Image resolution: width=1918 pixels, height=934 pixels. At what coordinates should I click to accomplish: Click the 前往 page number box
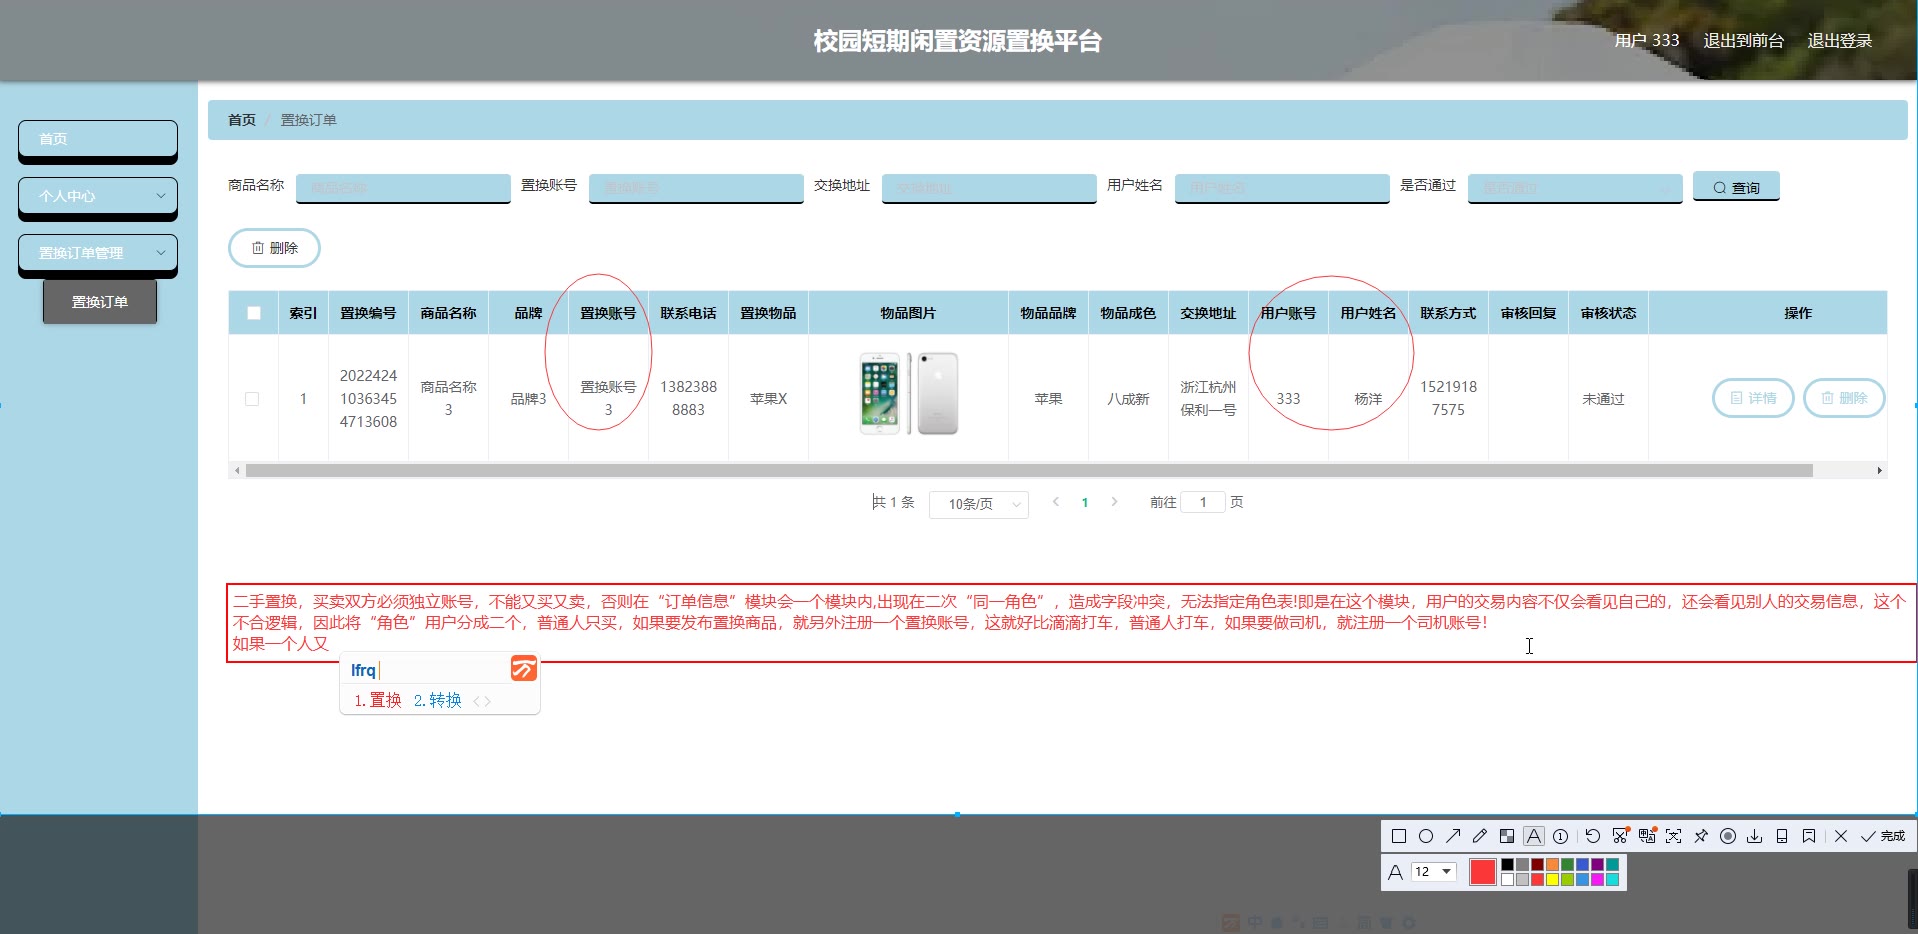tap(1203, 502)
